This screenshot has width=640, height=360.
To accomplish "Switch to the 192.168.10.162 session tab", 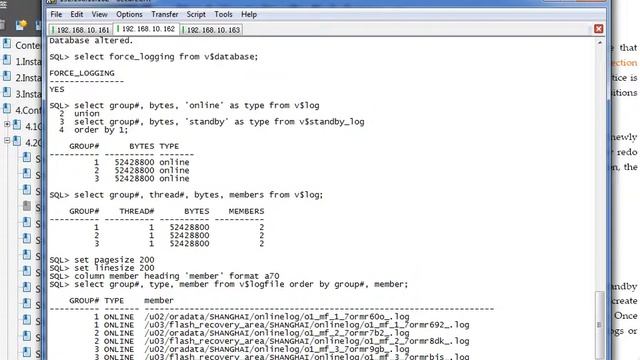I will point(146,29).
